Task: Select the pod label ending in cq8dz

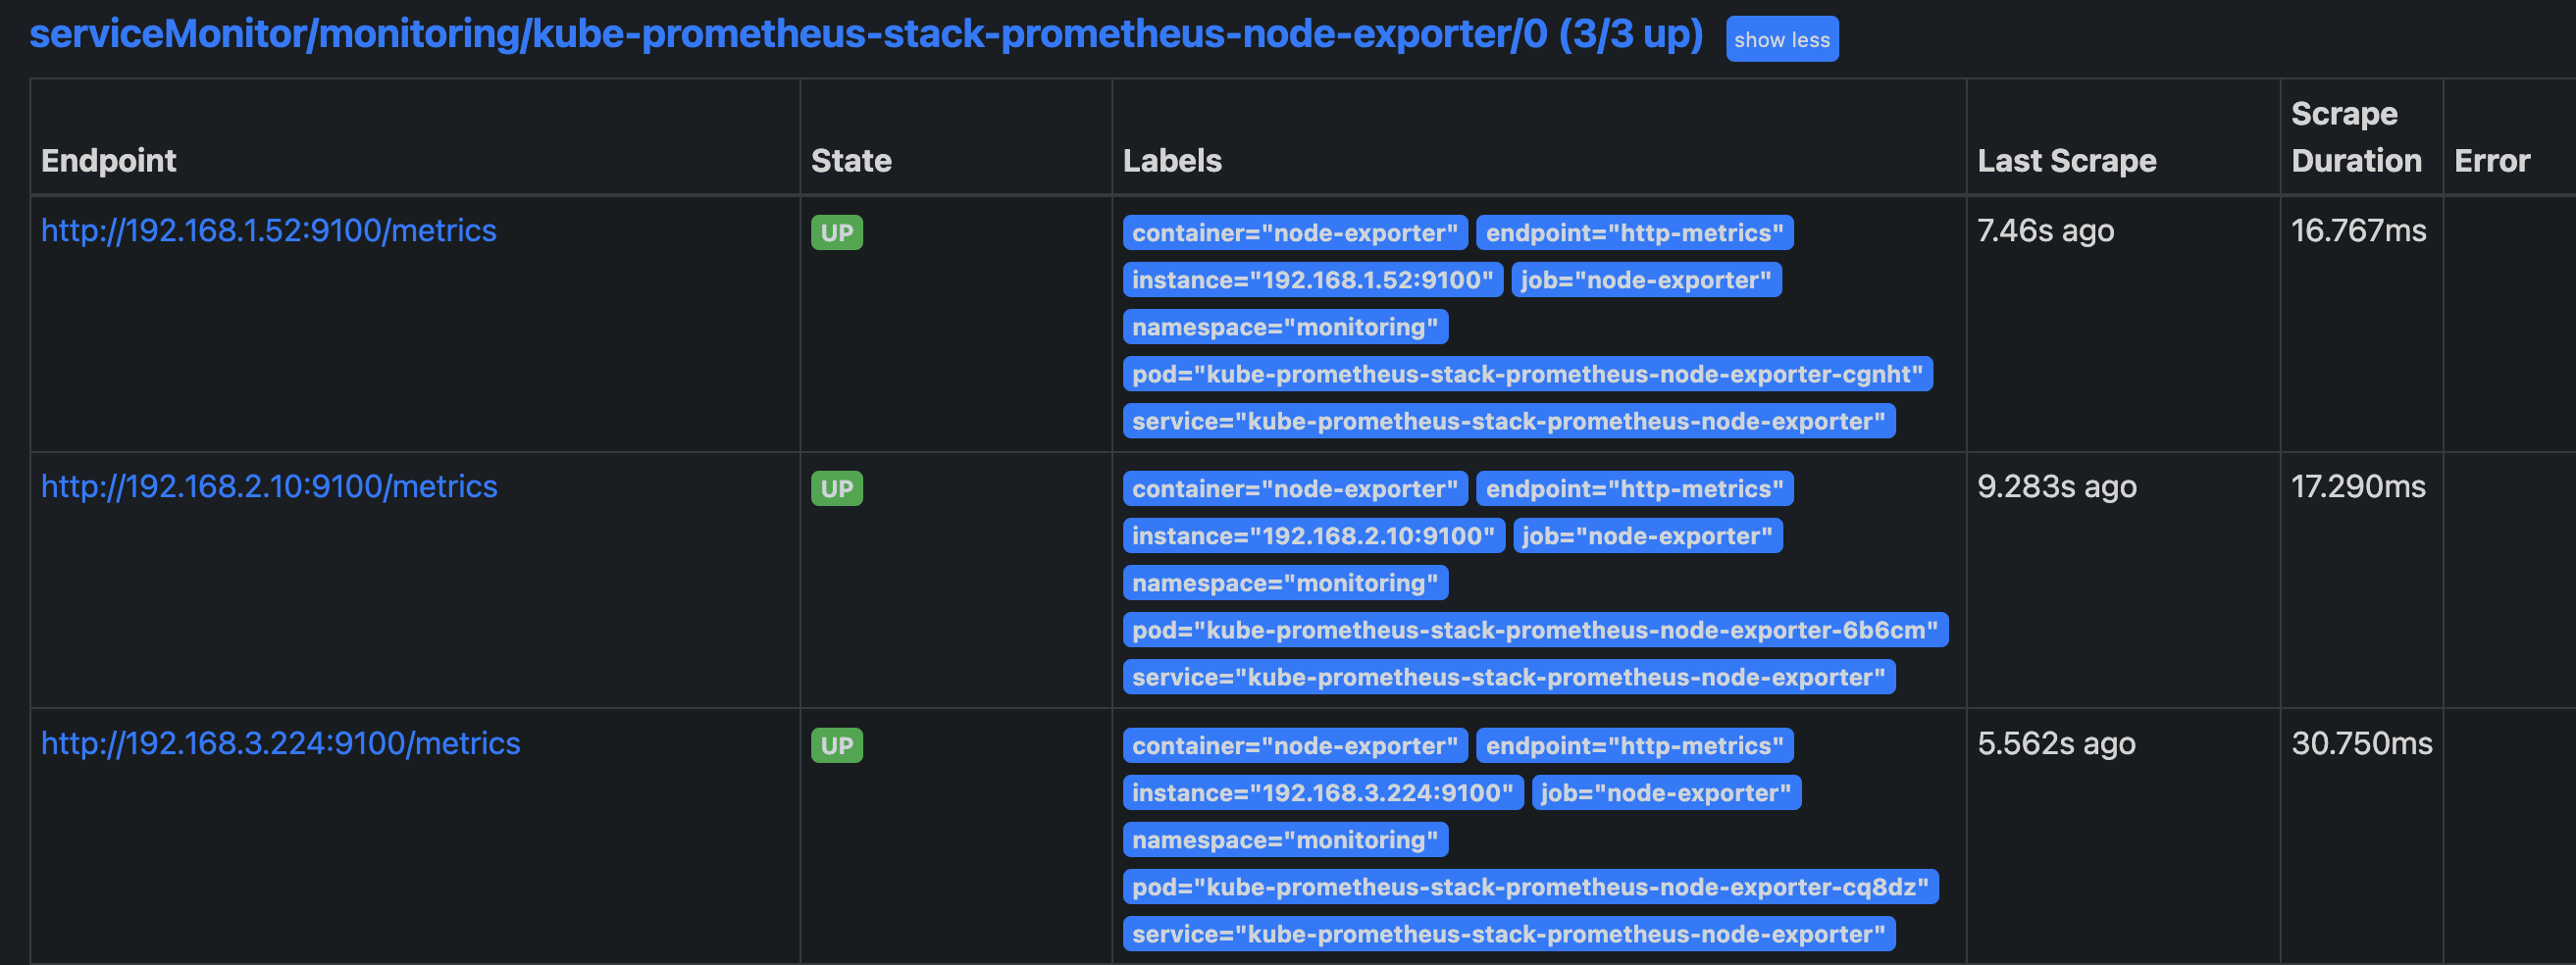Action: pos(1530,887)
